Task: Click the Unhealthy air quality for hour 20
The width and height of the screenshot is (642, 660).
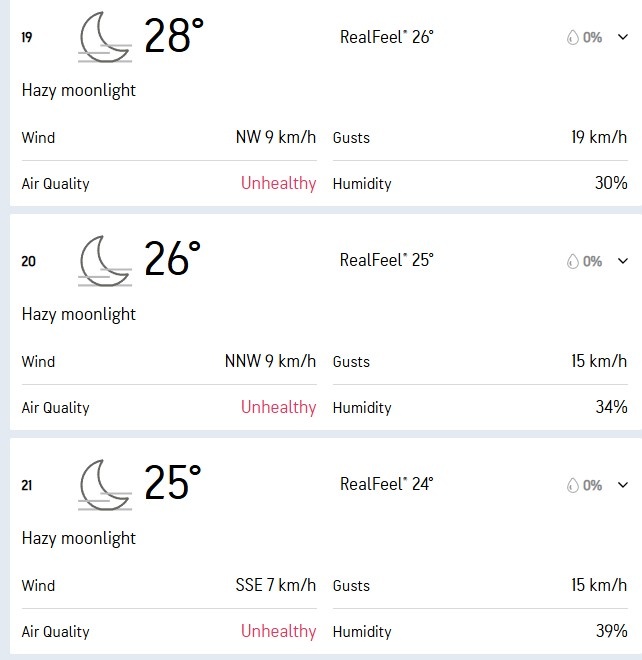Action: [278, 407]
